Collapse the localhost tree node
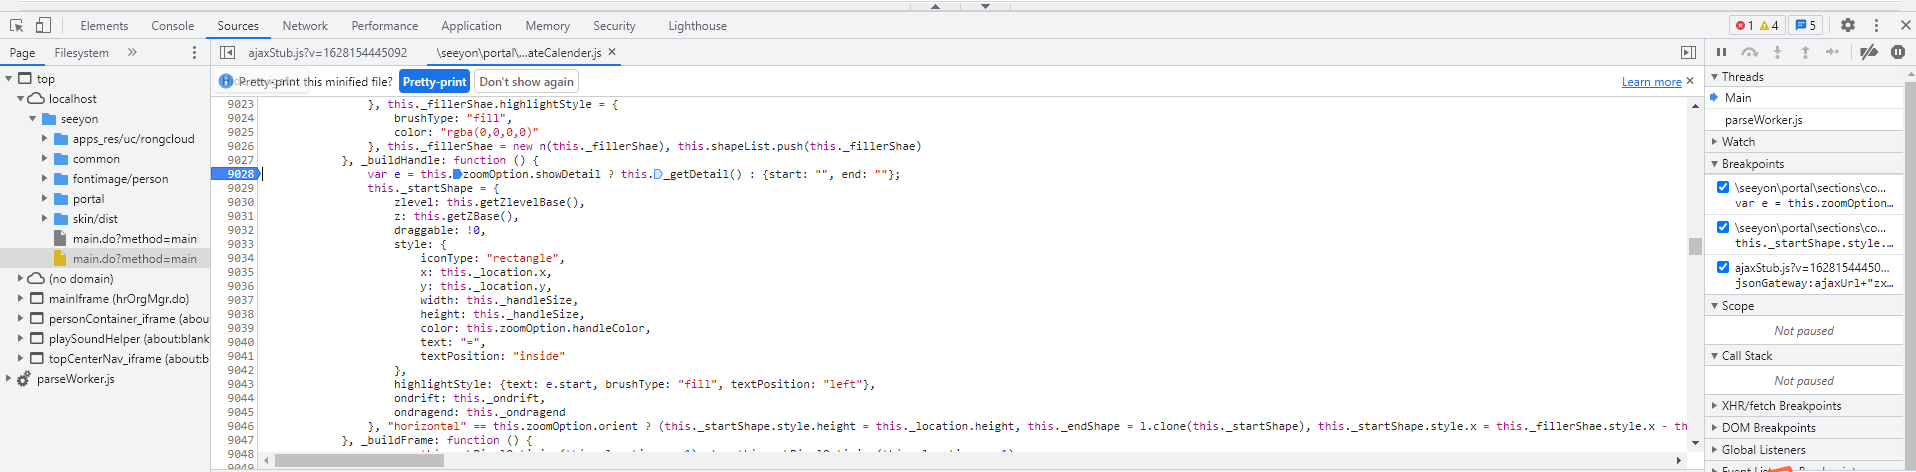Image resolution: width=1916 pixels, height=472 pixels. (x=21, y=99)
